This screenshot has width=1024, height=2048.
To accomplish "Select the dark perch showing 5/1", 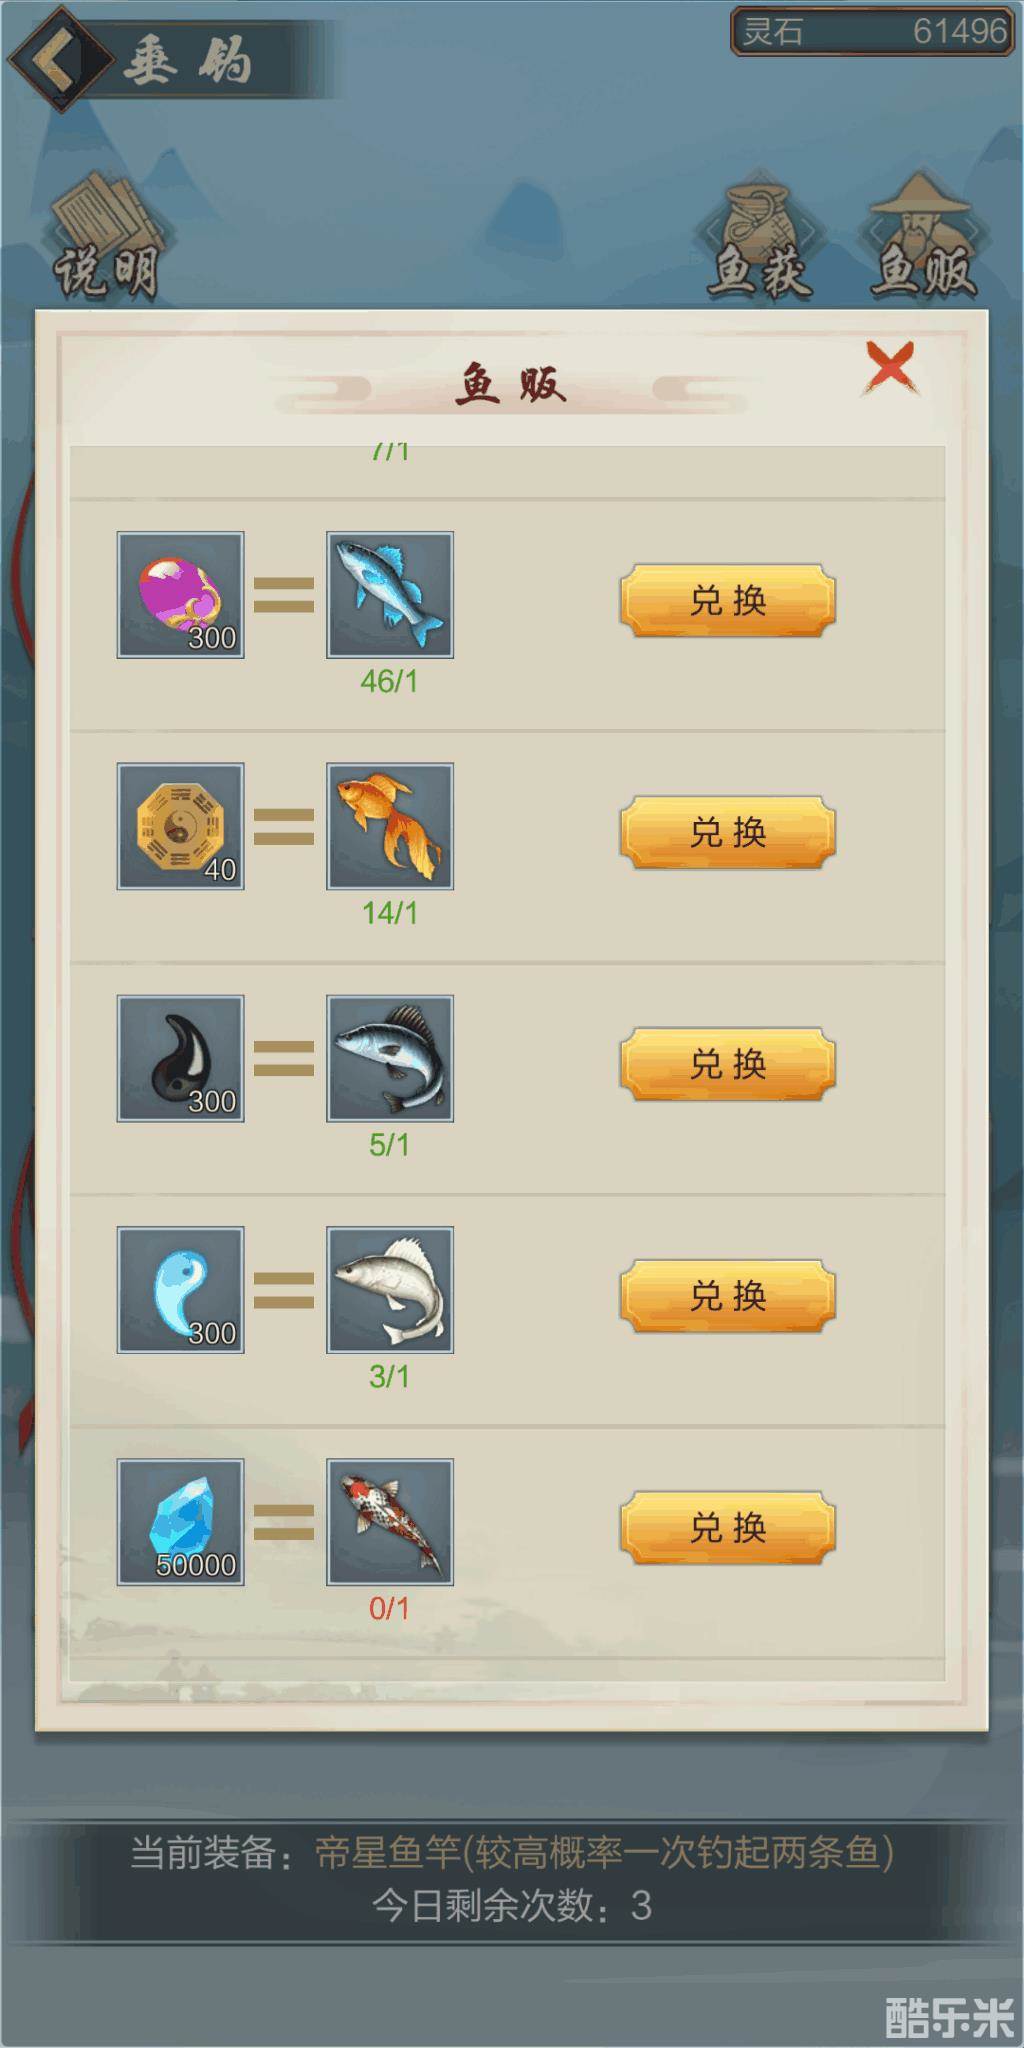I will 390,1059.
